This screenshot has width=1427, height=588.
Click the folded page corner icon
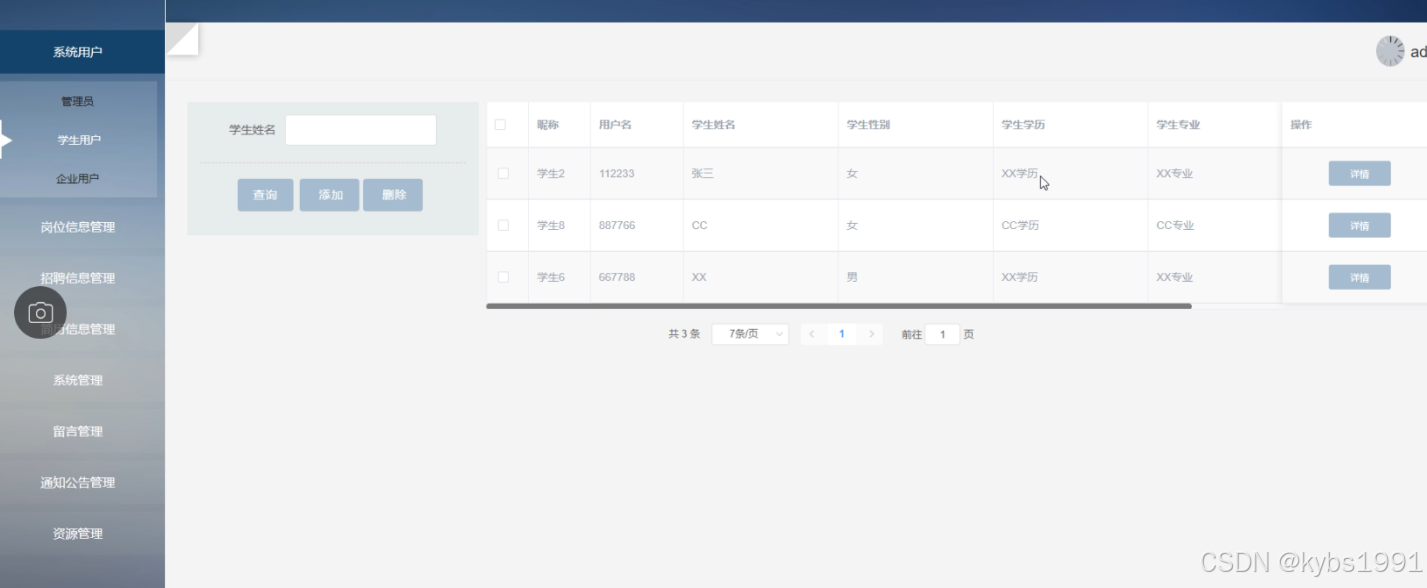pyautogui.click(x=182, y=39)
